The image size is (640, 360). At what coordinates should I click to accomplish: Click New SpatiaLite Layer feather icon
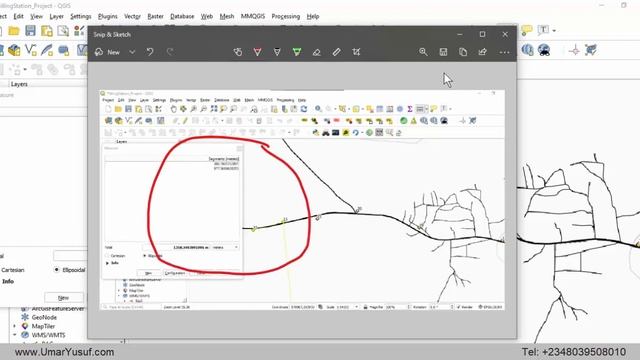point(47,50)
